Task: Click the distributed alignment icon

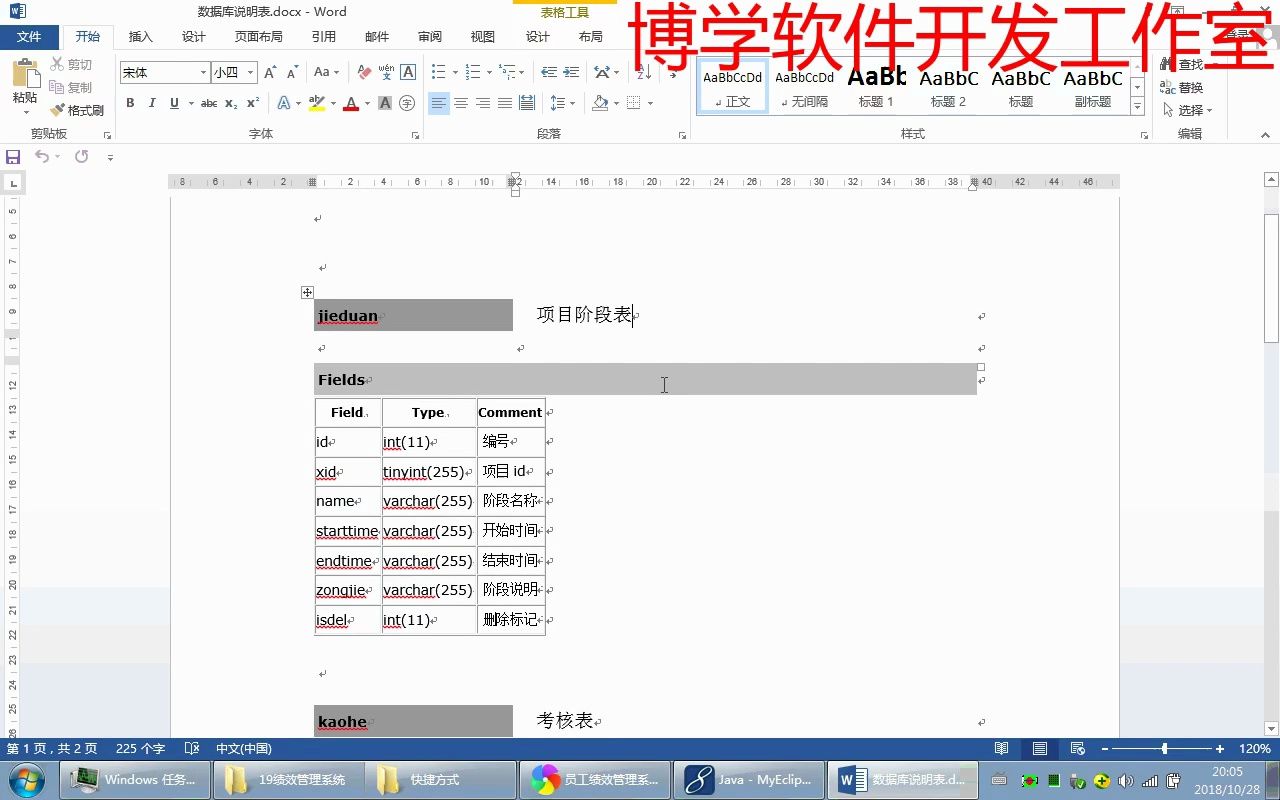Action: click(527, 103)
